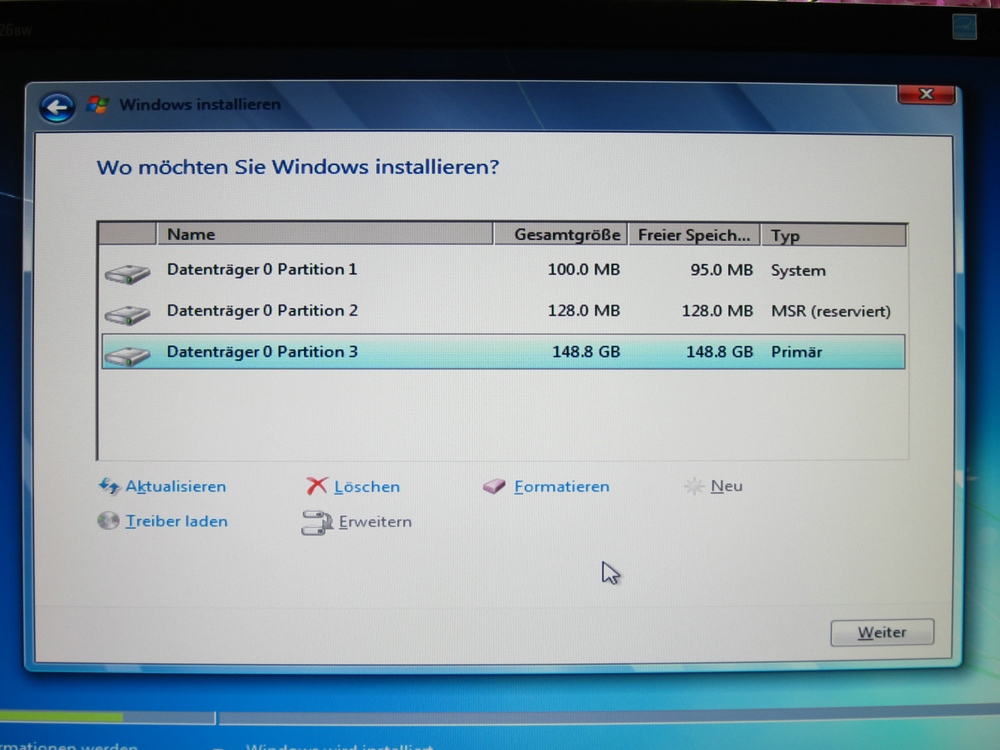Click the Neu link
1000x750 pixels.
coord(726,486)
